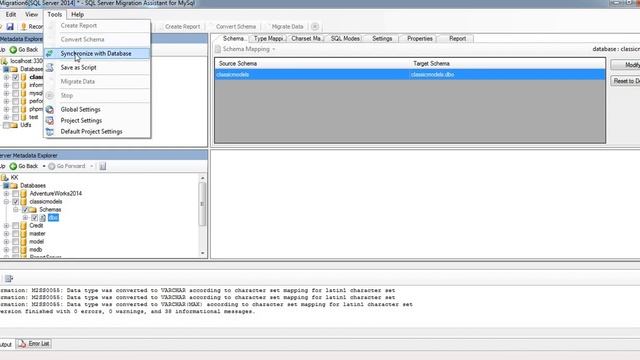Viewport: 640px width, 360px height.
Task: Uncheck SQL Server classicmodels checkbox
Action: (x=15, y=202)
